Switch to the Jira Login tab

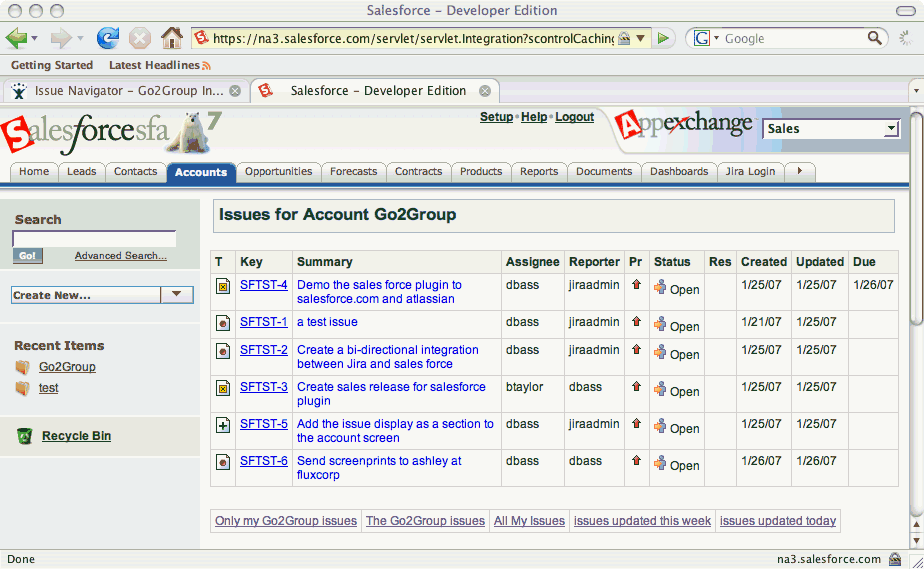749,171
